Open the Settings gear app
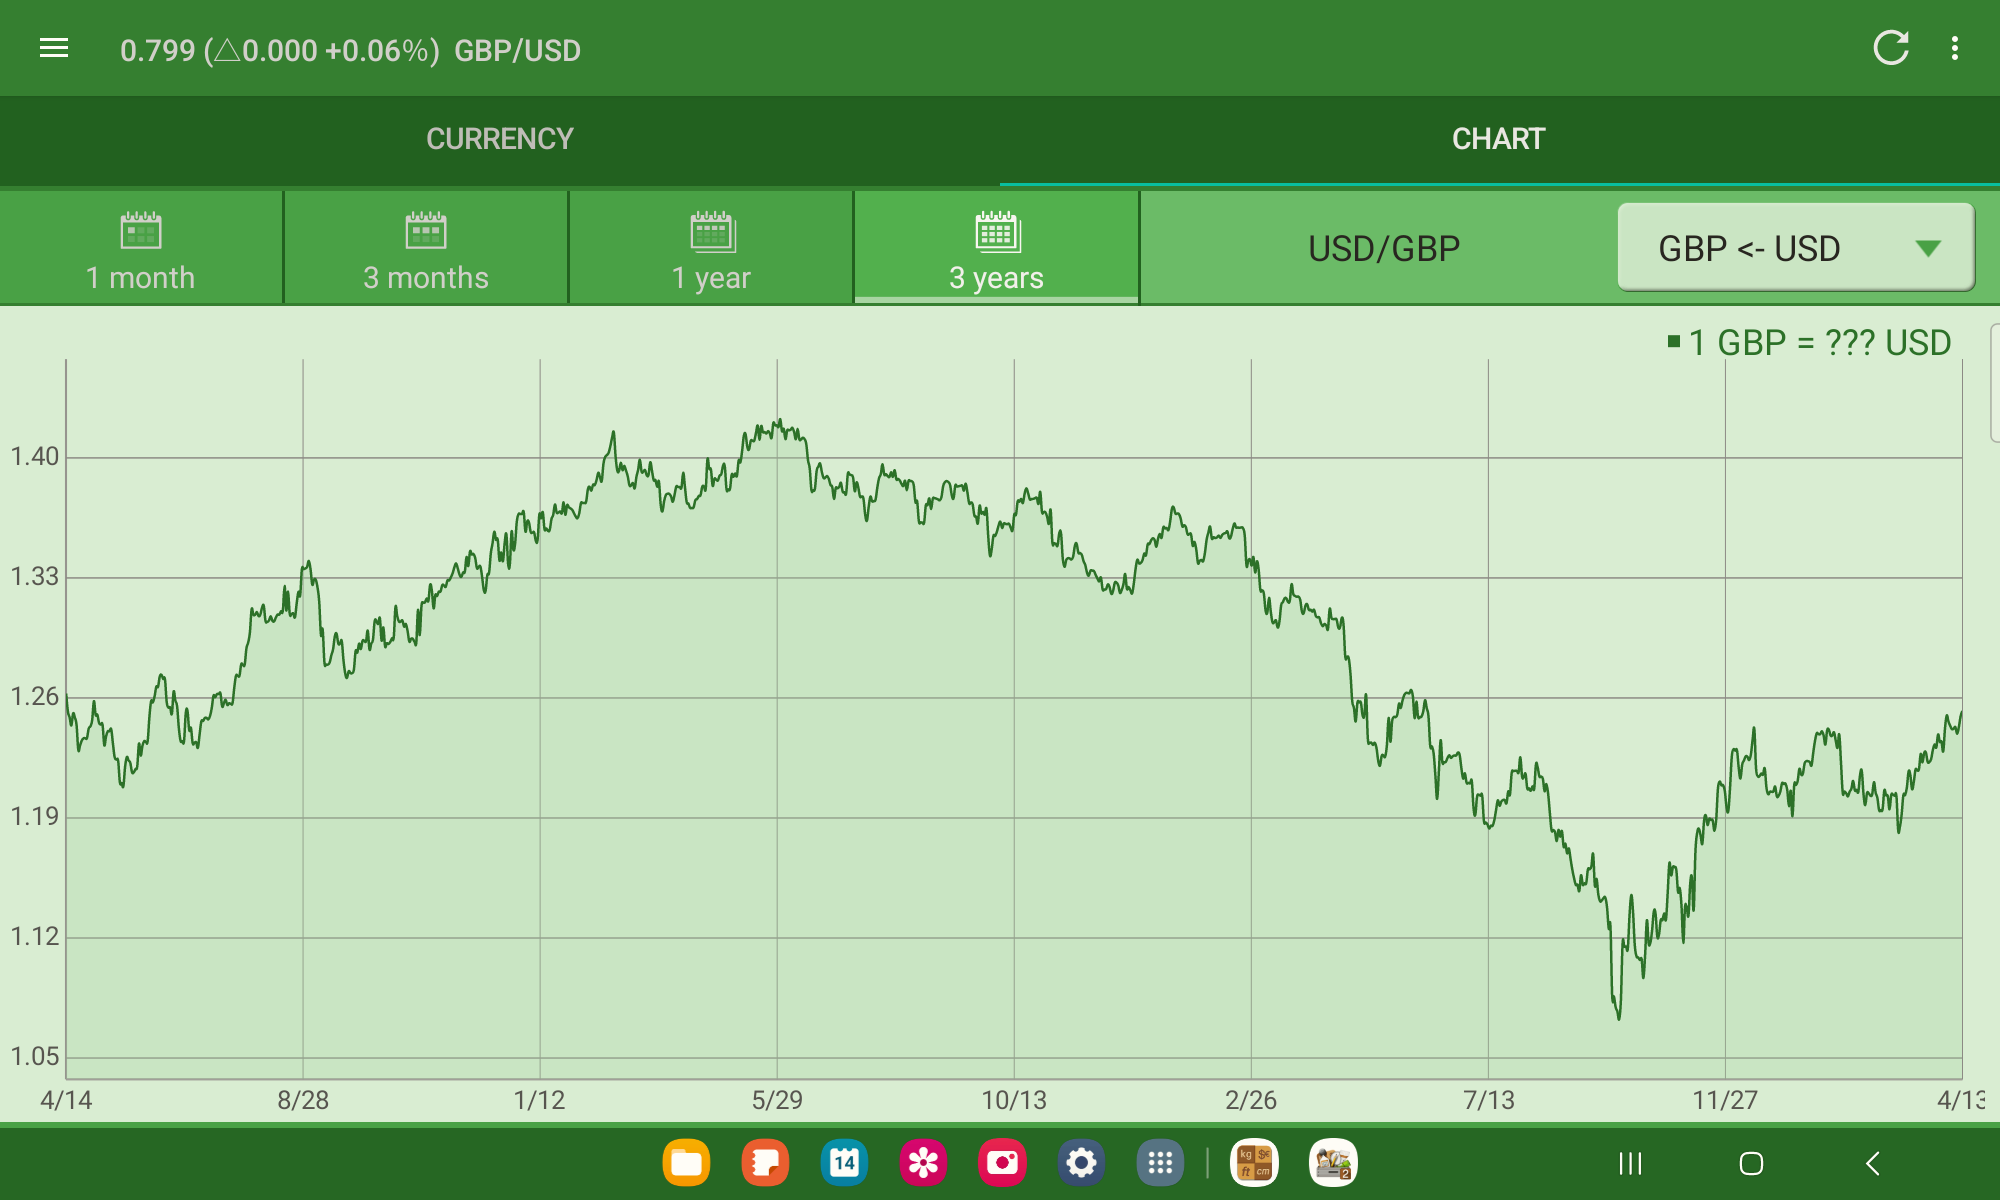Screen dimensions: 2000x1200 [1081, 1163]
